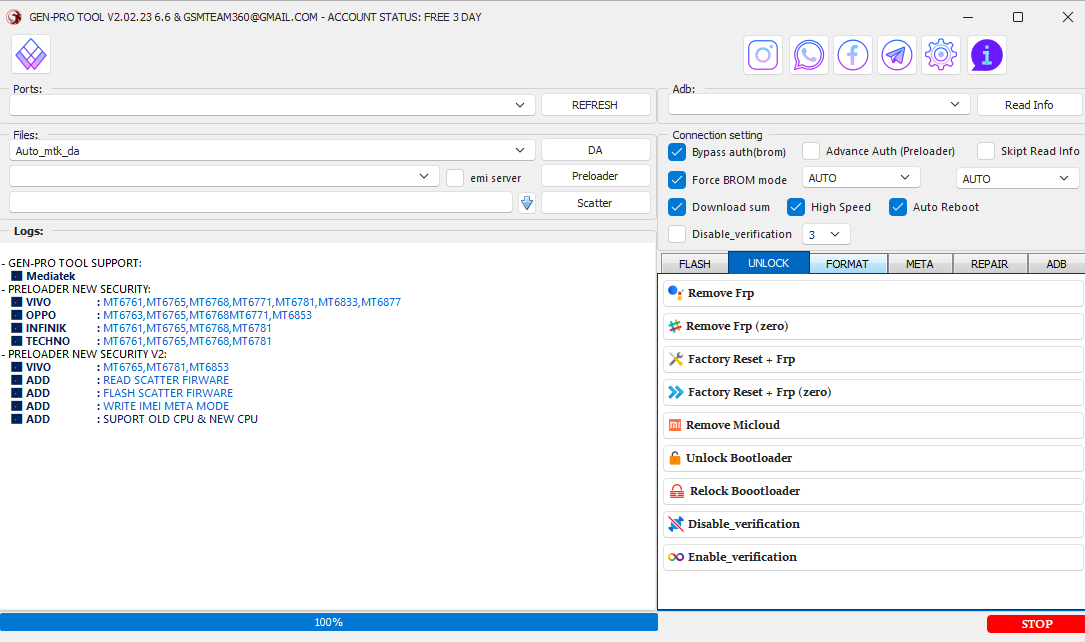Image resolution: width=1085 pixels, height=642 pixels.
Task: Click the Preloader button
Action: 595,176
